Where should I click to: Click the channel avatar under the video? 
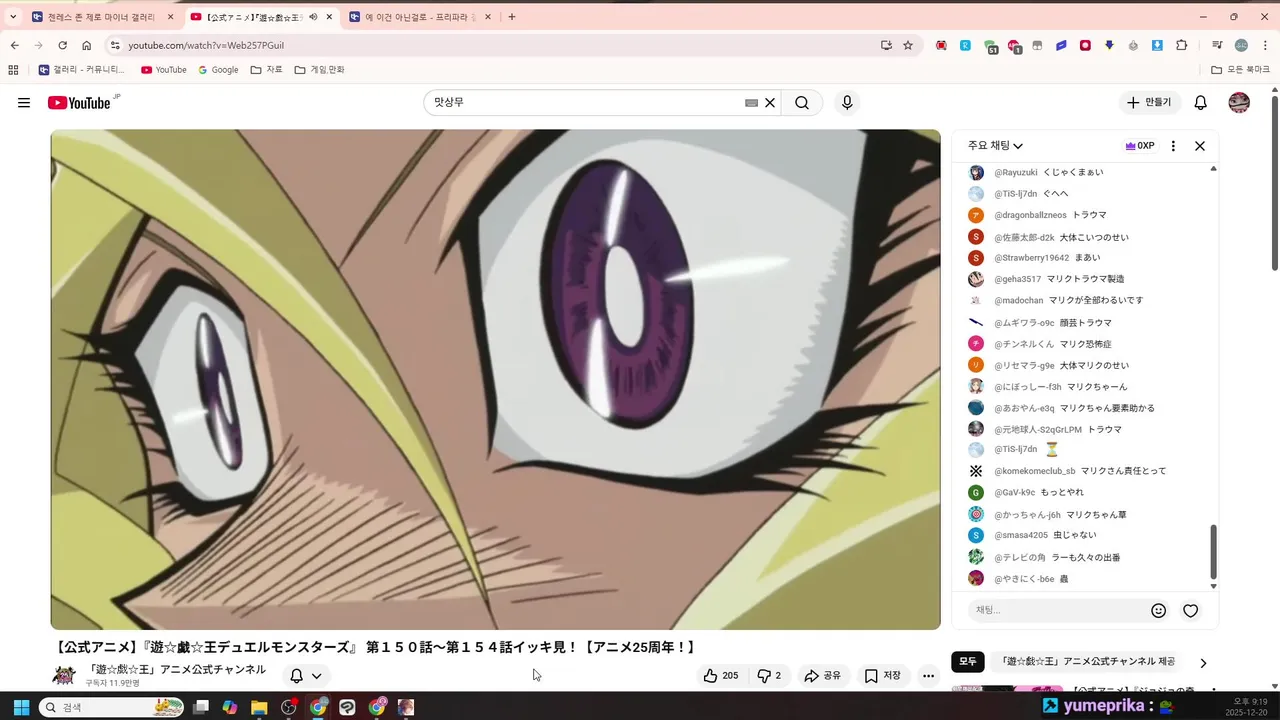[64, 676]
